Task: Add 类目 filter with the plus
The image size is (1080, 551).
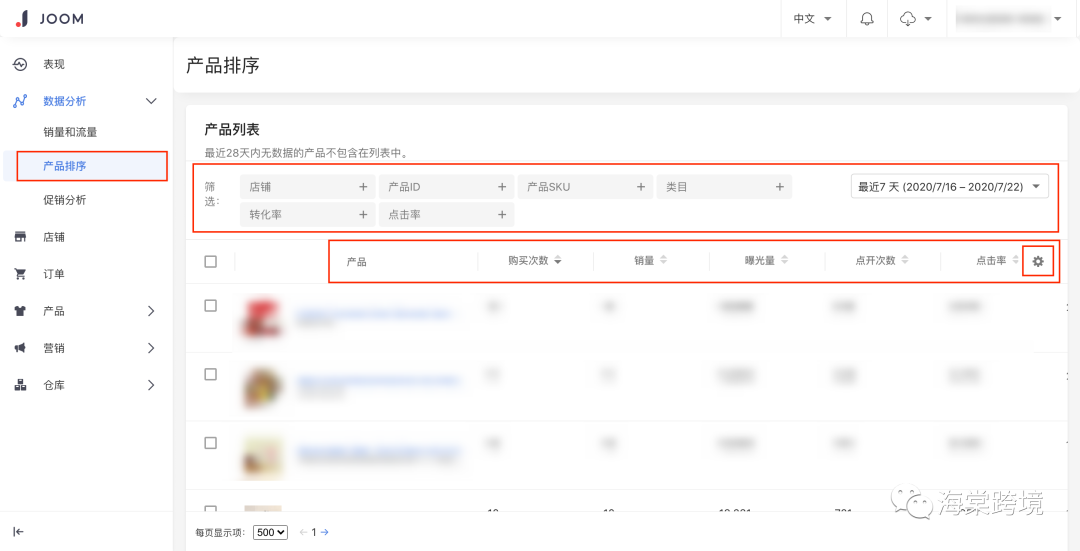Action: point(780,187)
